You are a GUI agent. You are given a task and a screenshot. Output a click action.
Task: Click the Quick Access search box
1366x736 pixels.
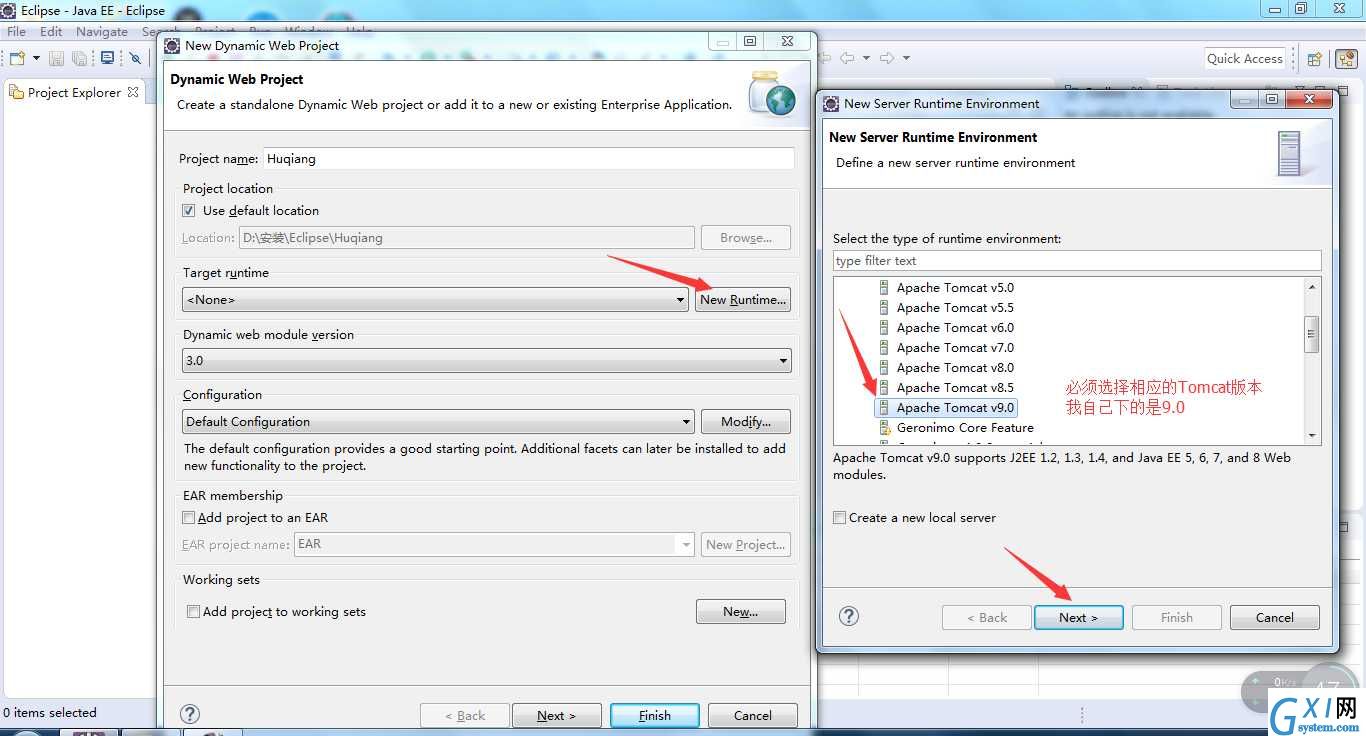pyautogui.click(x=1245, y=59)
